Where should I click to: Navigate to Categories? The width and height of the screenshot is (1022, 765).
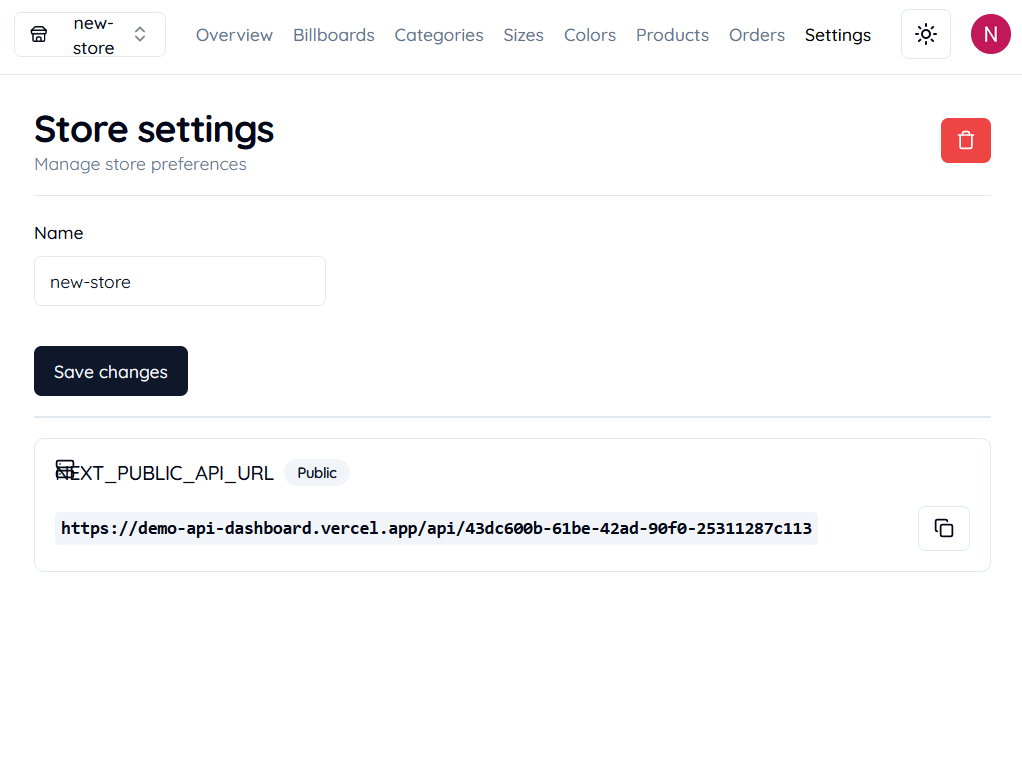click(x=439, y=35)
